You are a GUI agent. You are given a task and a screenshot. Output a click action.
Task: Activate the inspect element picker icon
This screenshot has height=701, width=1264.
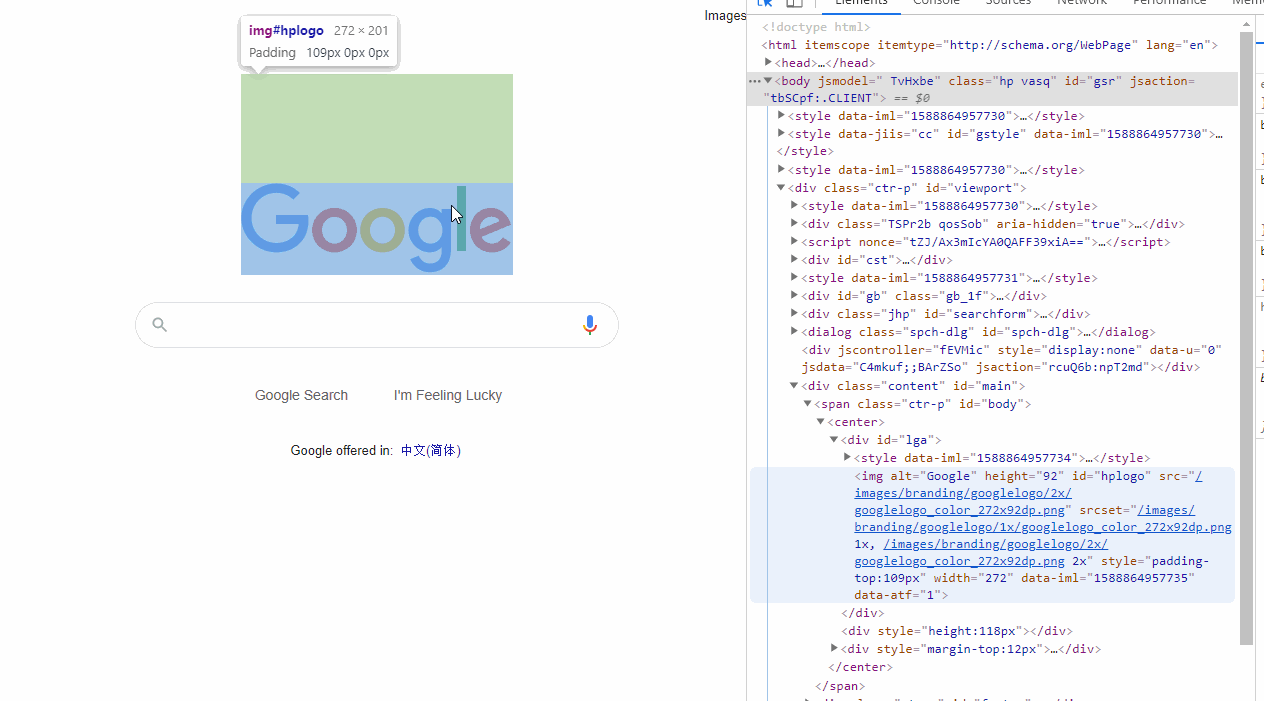tap(765, 3)
